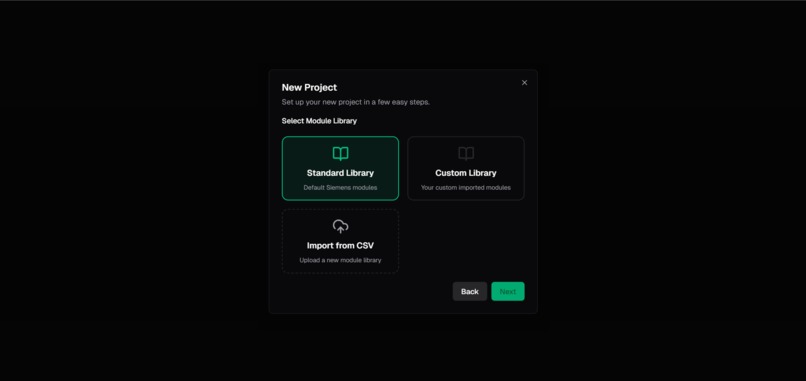Click the 'Select Module Library' heading

[319, 121]
